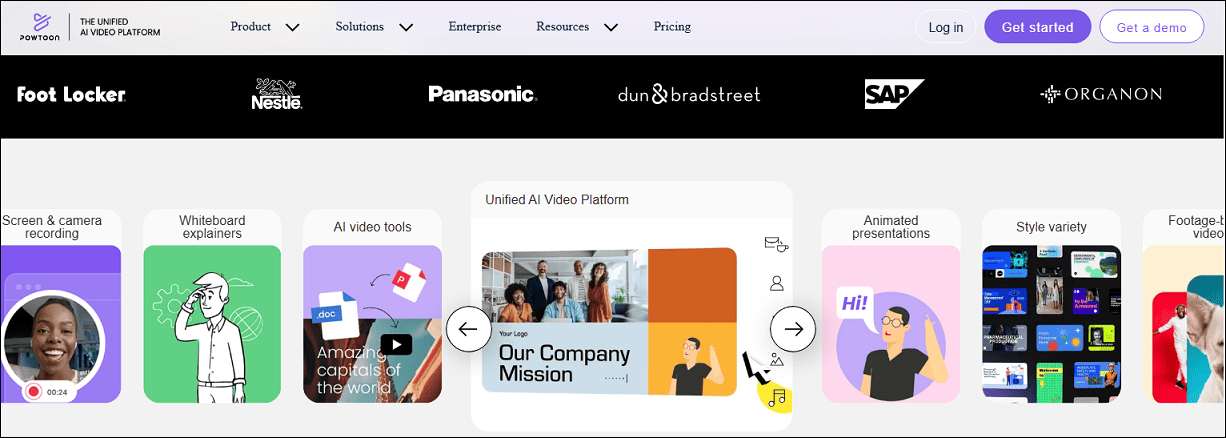The height and width of the screenshot is (438, 1226).
Task: Click the Unified AI Video Platform title
Action: pos(557,200)
